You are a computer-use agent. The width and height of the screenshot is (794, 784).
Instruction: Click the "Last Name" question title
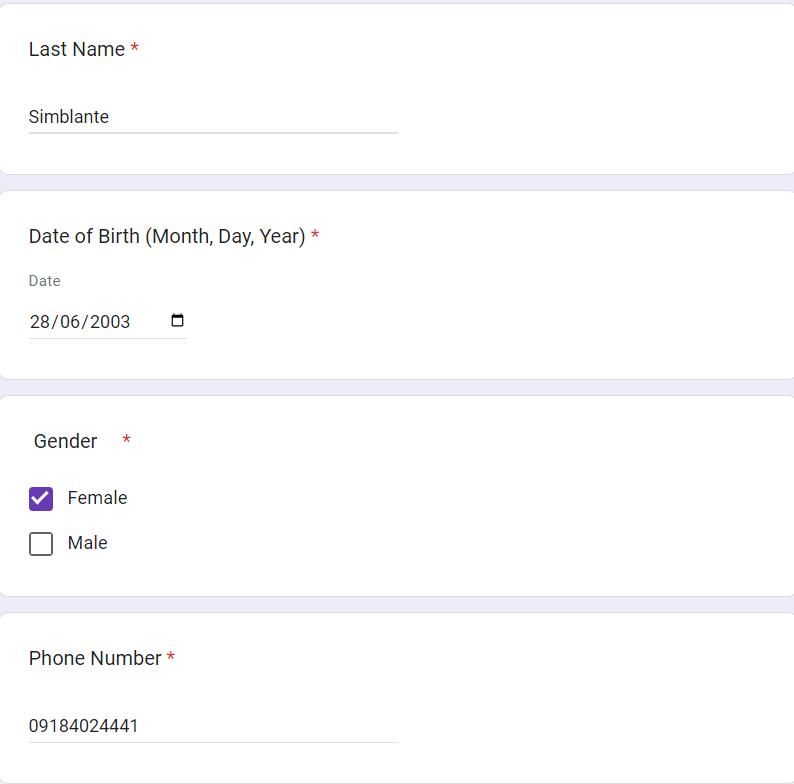tap(77, 50)
